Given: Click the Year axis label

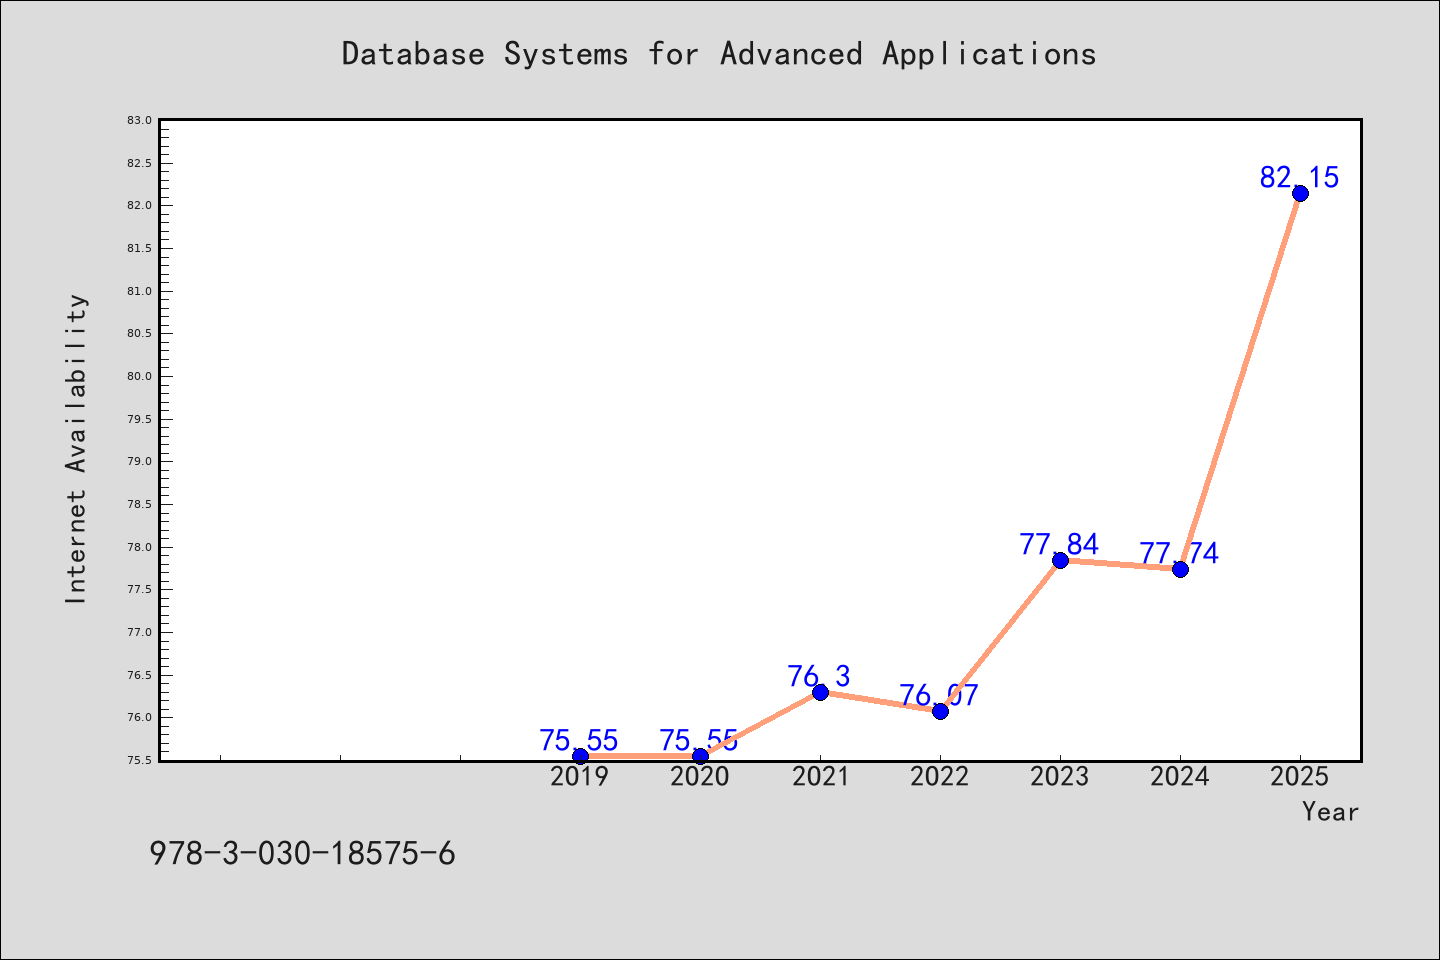Looking at the screenshot, I should pyautogui.click(x=1330, y=812).
